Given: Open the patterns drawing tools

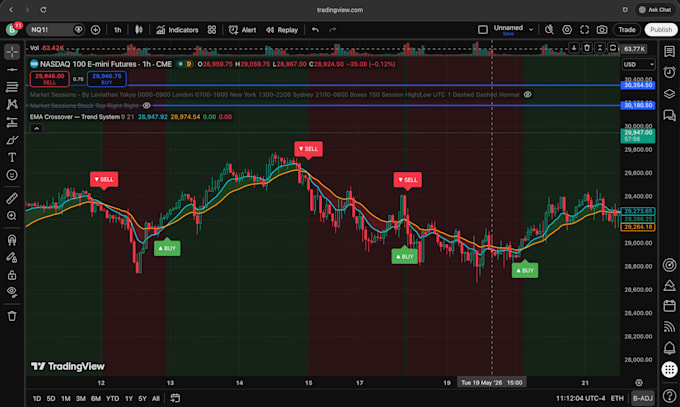Looking at the screenshot, I should pos(12,105).
